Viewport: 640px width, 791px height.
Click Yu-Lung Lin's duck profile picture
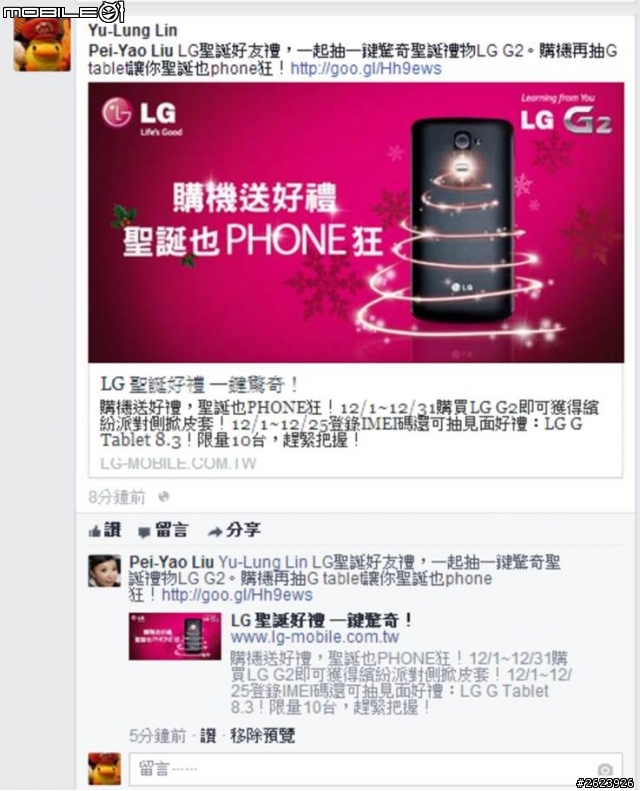[x=42, y=45]
